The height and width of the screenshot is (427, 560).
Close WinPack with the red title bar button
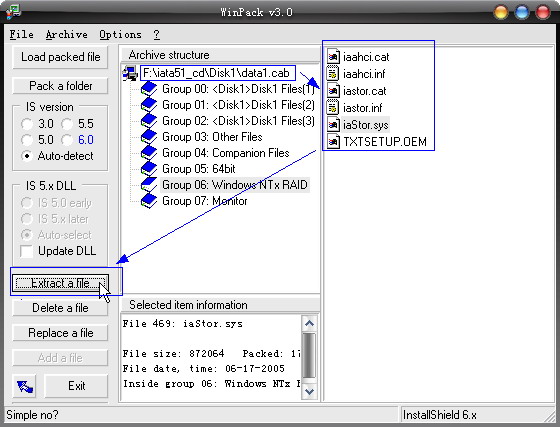(x=543, y=12)
